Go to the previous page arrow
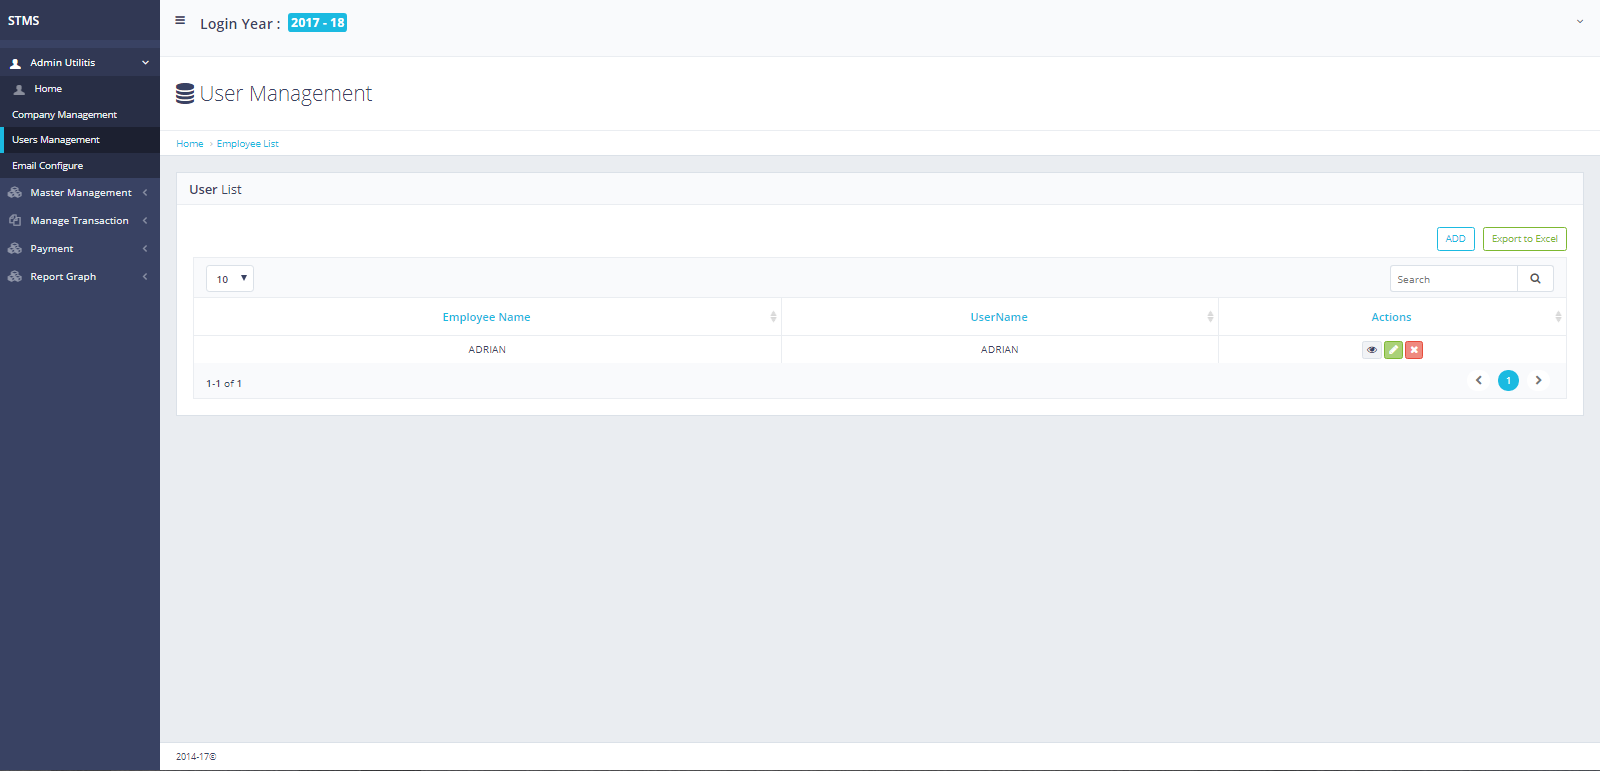 [1479, 381]
